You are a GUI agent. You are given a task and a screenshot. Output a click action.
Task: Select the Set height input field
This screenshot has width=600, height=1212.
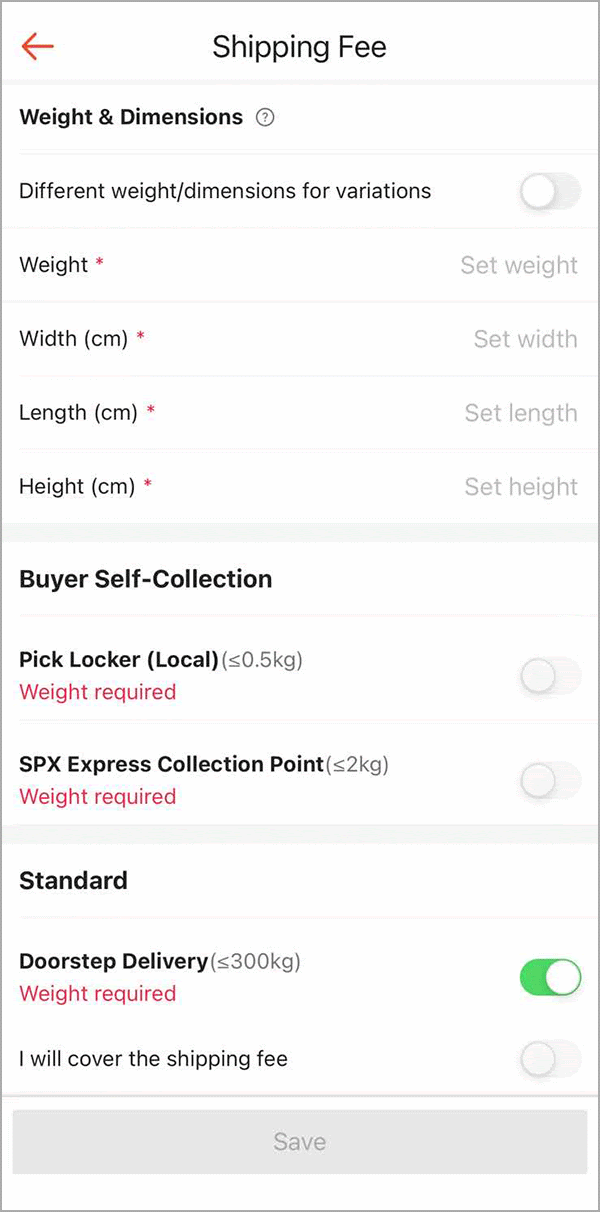point(521,487)
